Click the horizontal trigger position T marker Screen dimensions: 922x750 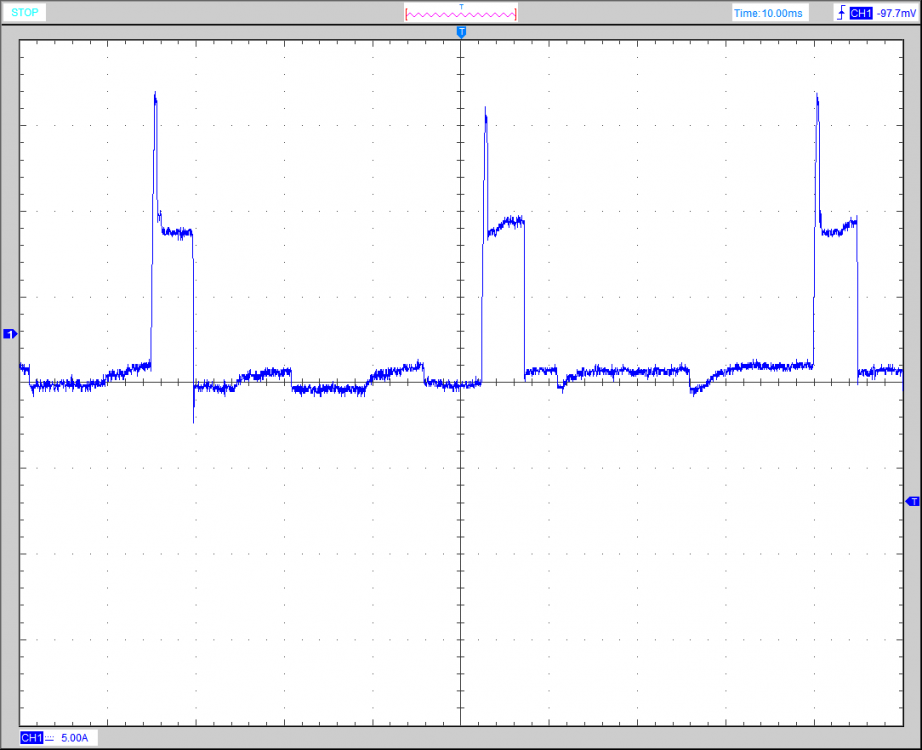[461, 33]
